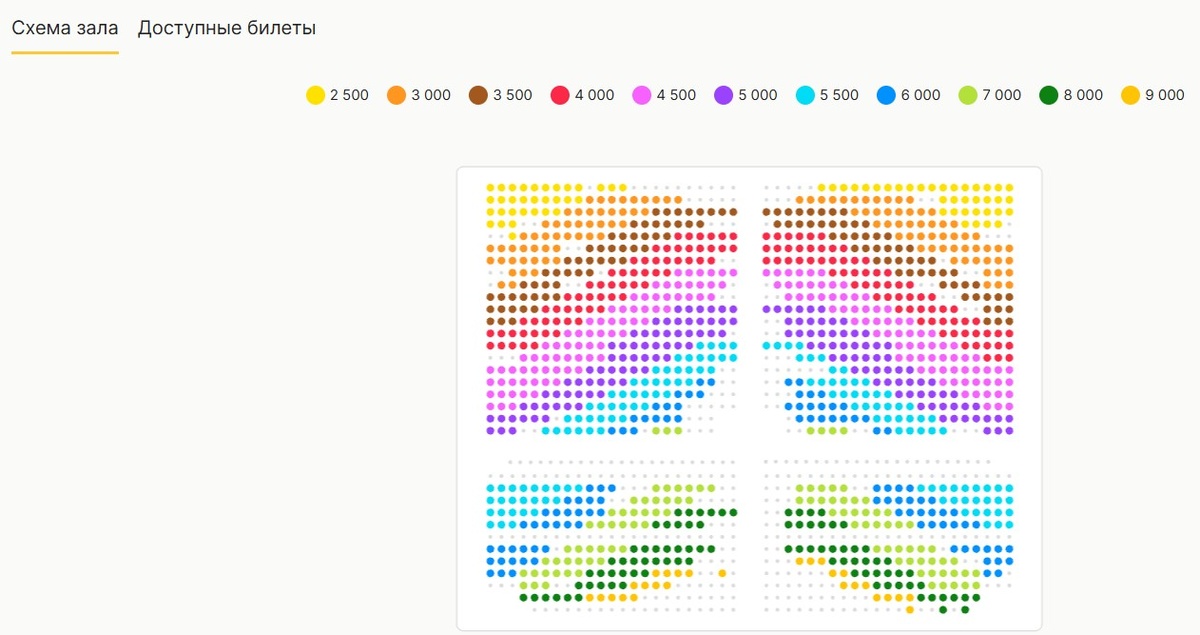Click the light green 7 000 legend dot
This screenshot has width=1200, height=635.
[x=968, y=95]
